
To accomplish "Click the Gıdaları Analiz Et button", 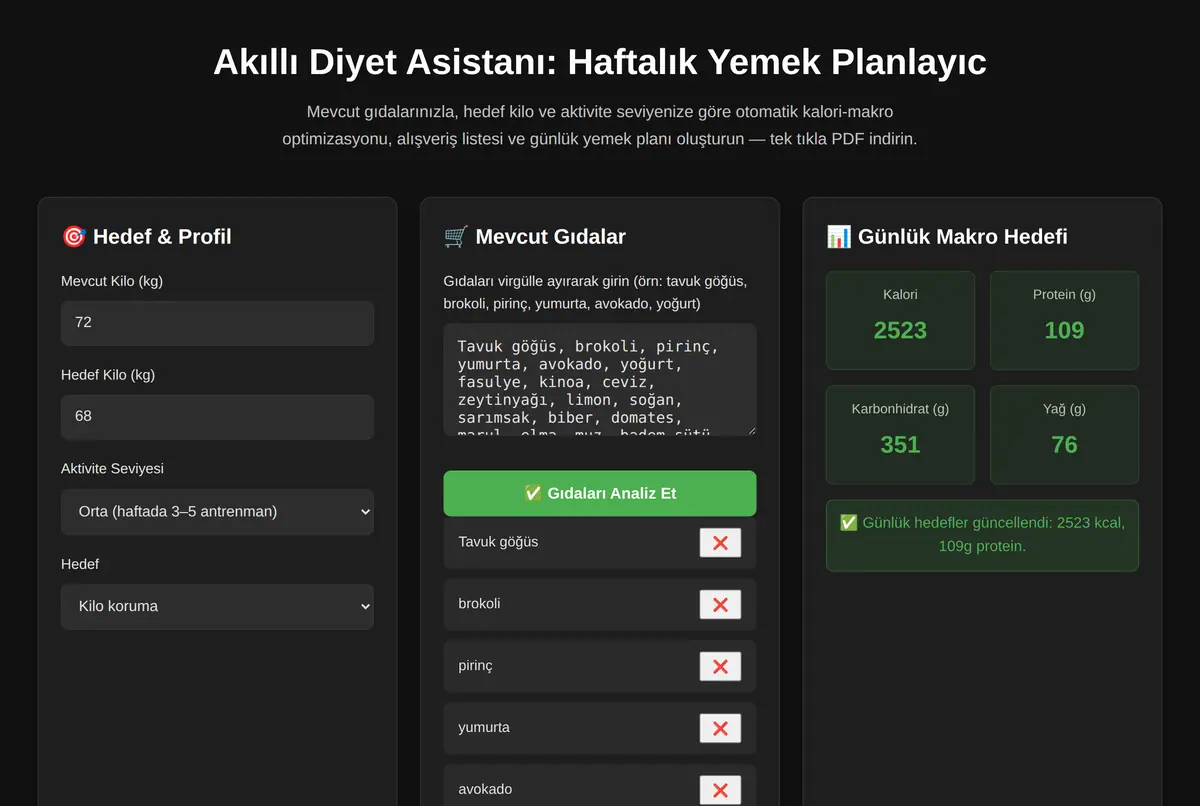I will point(600,493).
